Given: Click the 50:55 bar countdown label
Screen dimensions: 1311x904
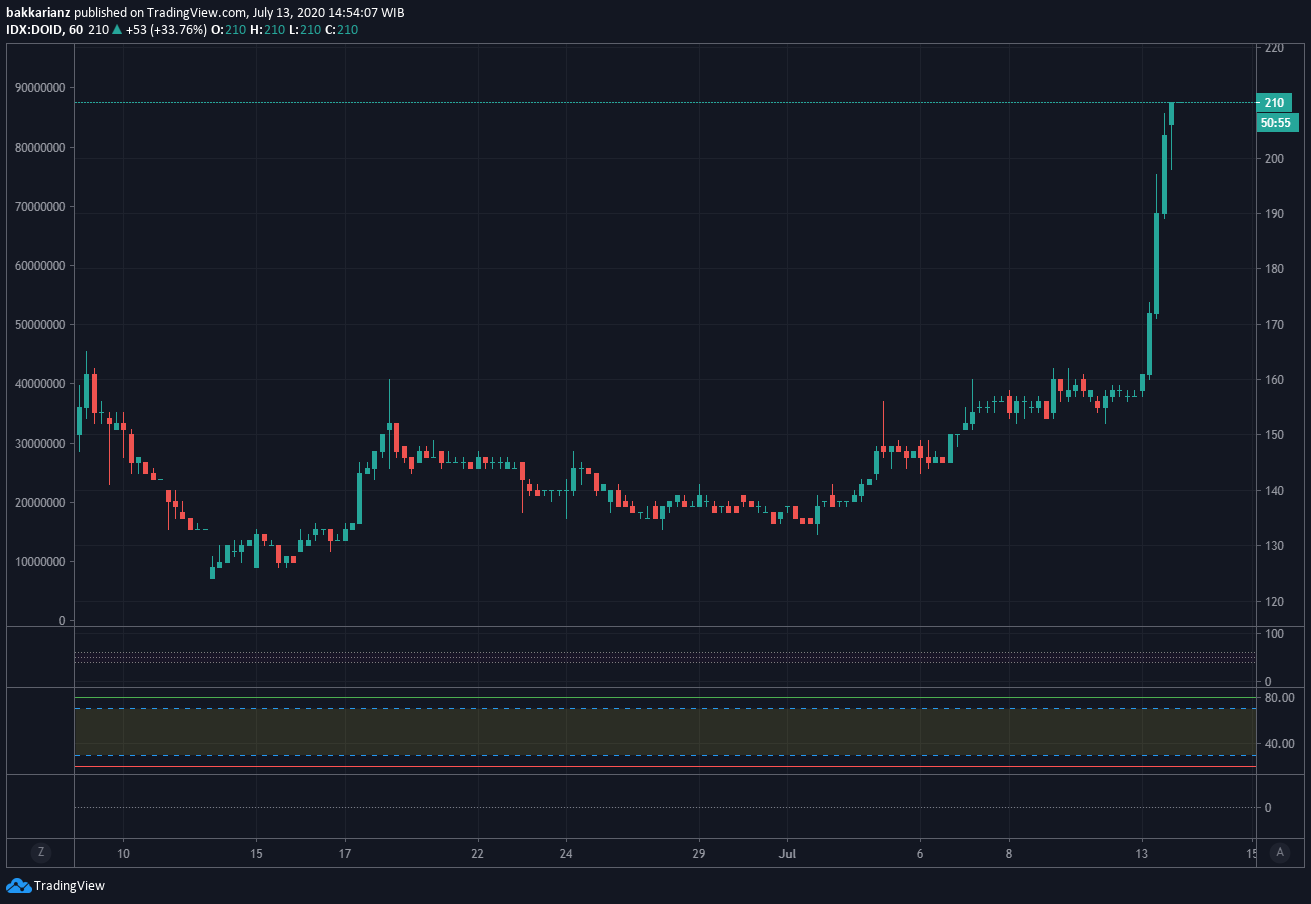Looking at the screenshot, I should (1277, 123).
